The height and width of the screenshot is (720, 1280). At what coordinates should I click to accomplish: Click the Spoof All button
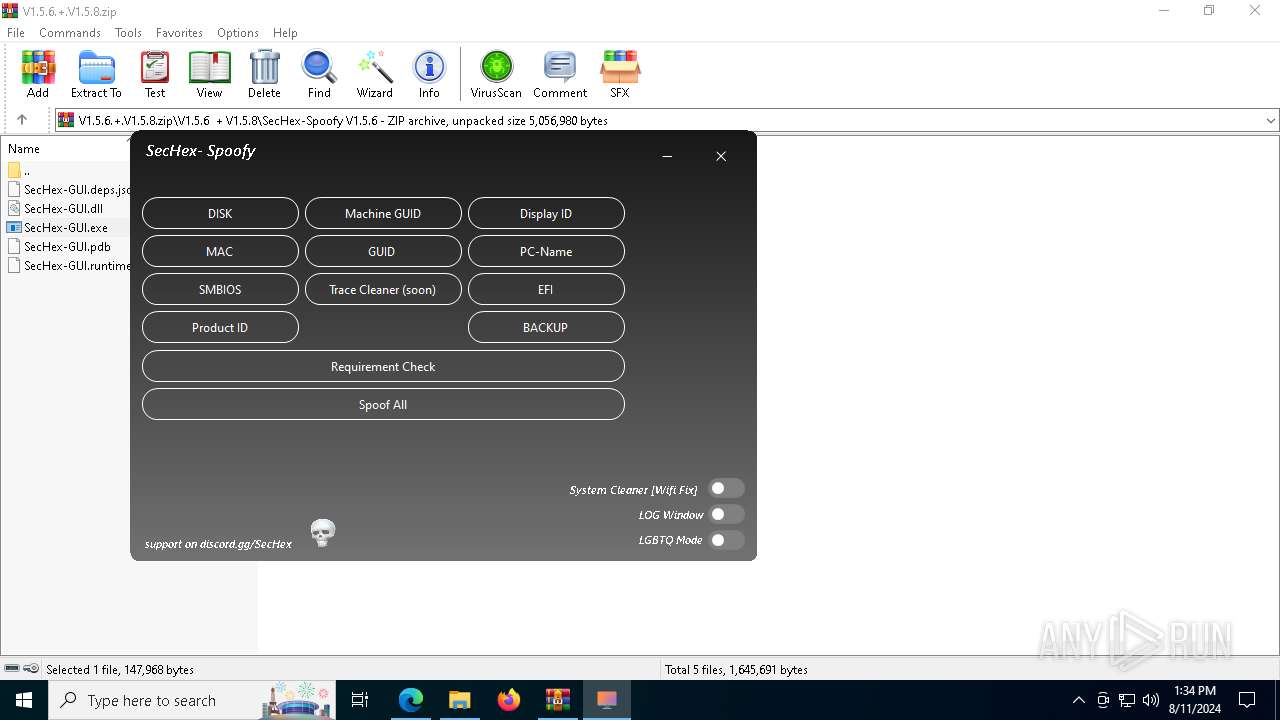point(383,404)
